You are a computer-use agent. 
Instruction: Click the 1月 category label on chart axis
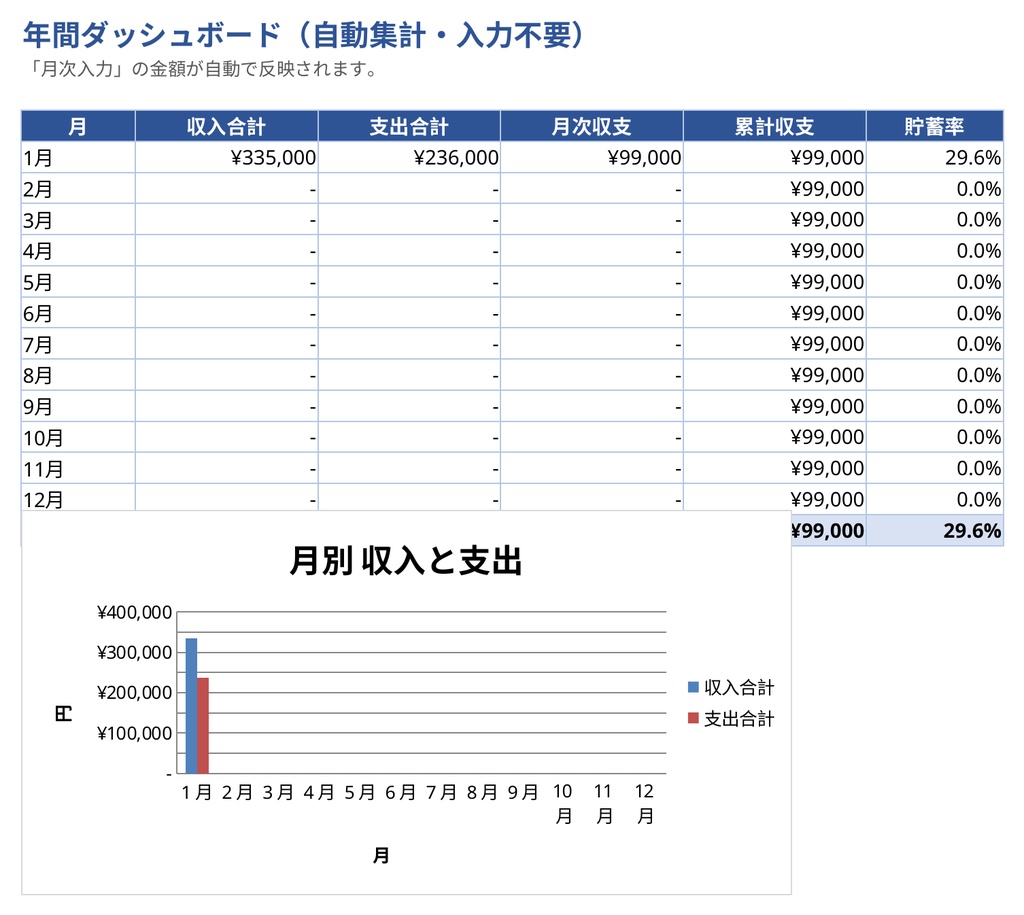[197, 792]
